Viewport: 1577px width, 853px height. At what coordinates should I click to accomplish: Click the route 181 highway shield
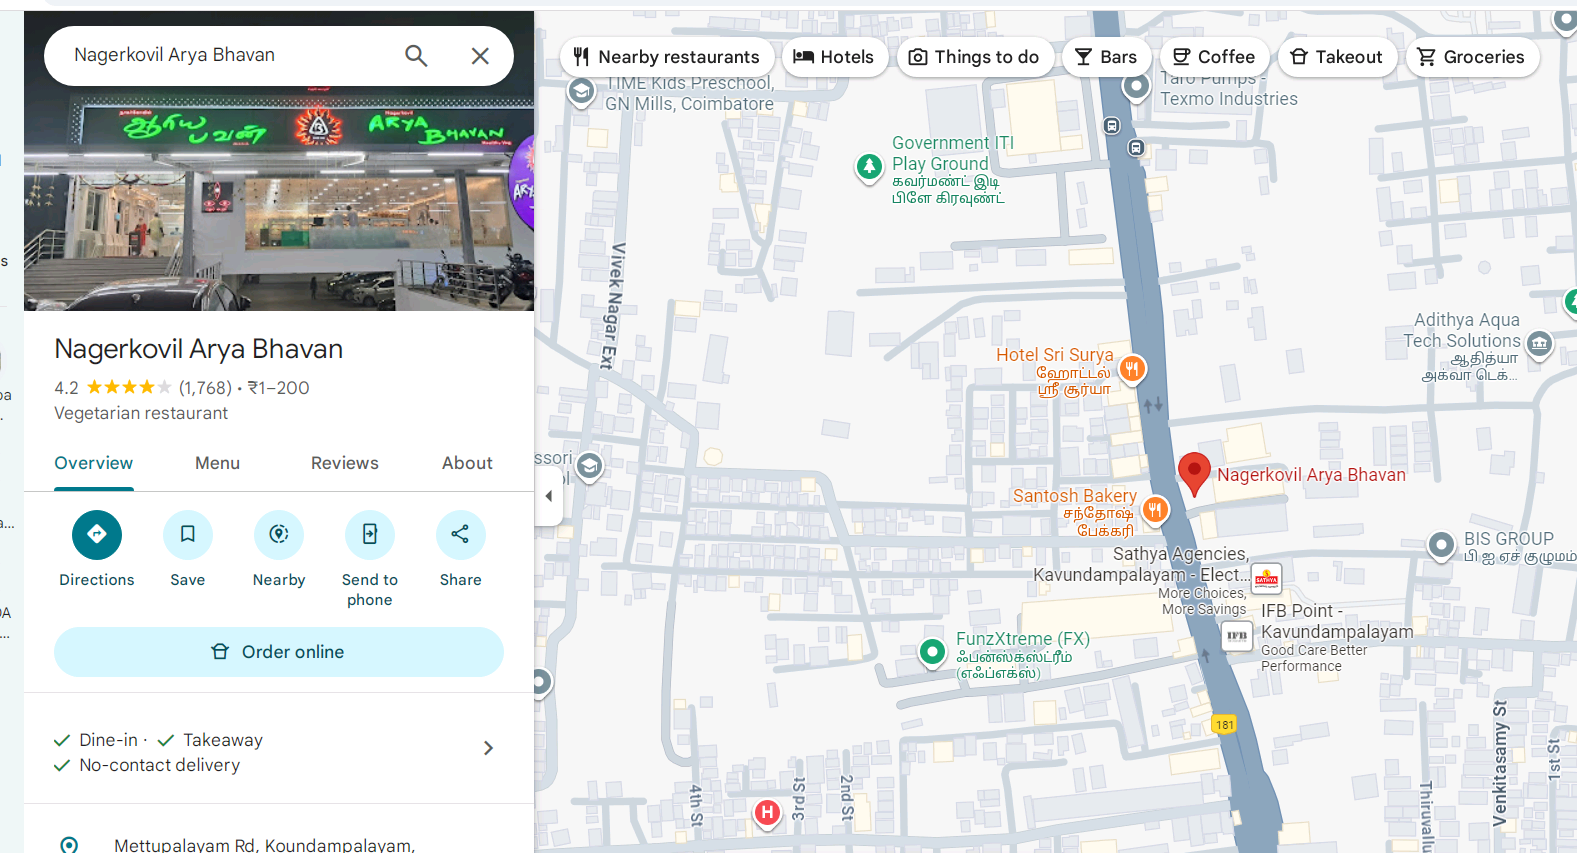point(1225,725)
